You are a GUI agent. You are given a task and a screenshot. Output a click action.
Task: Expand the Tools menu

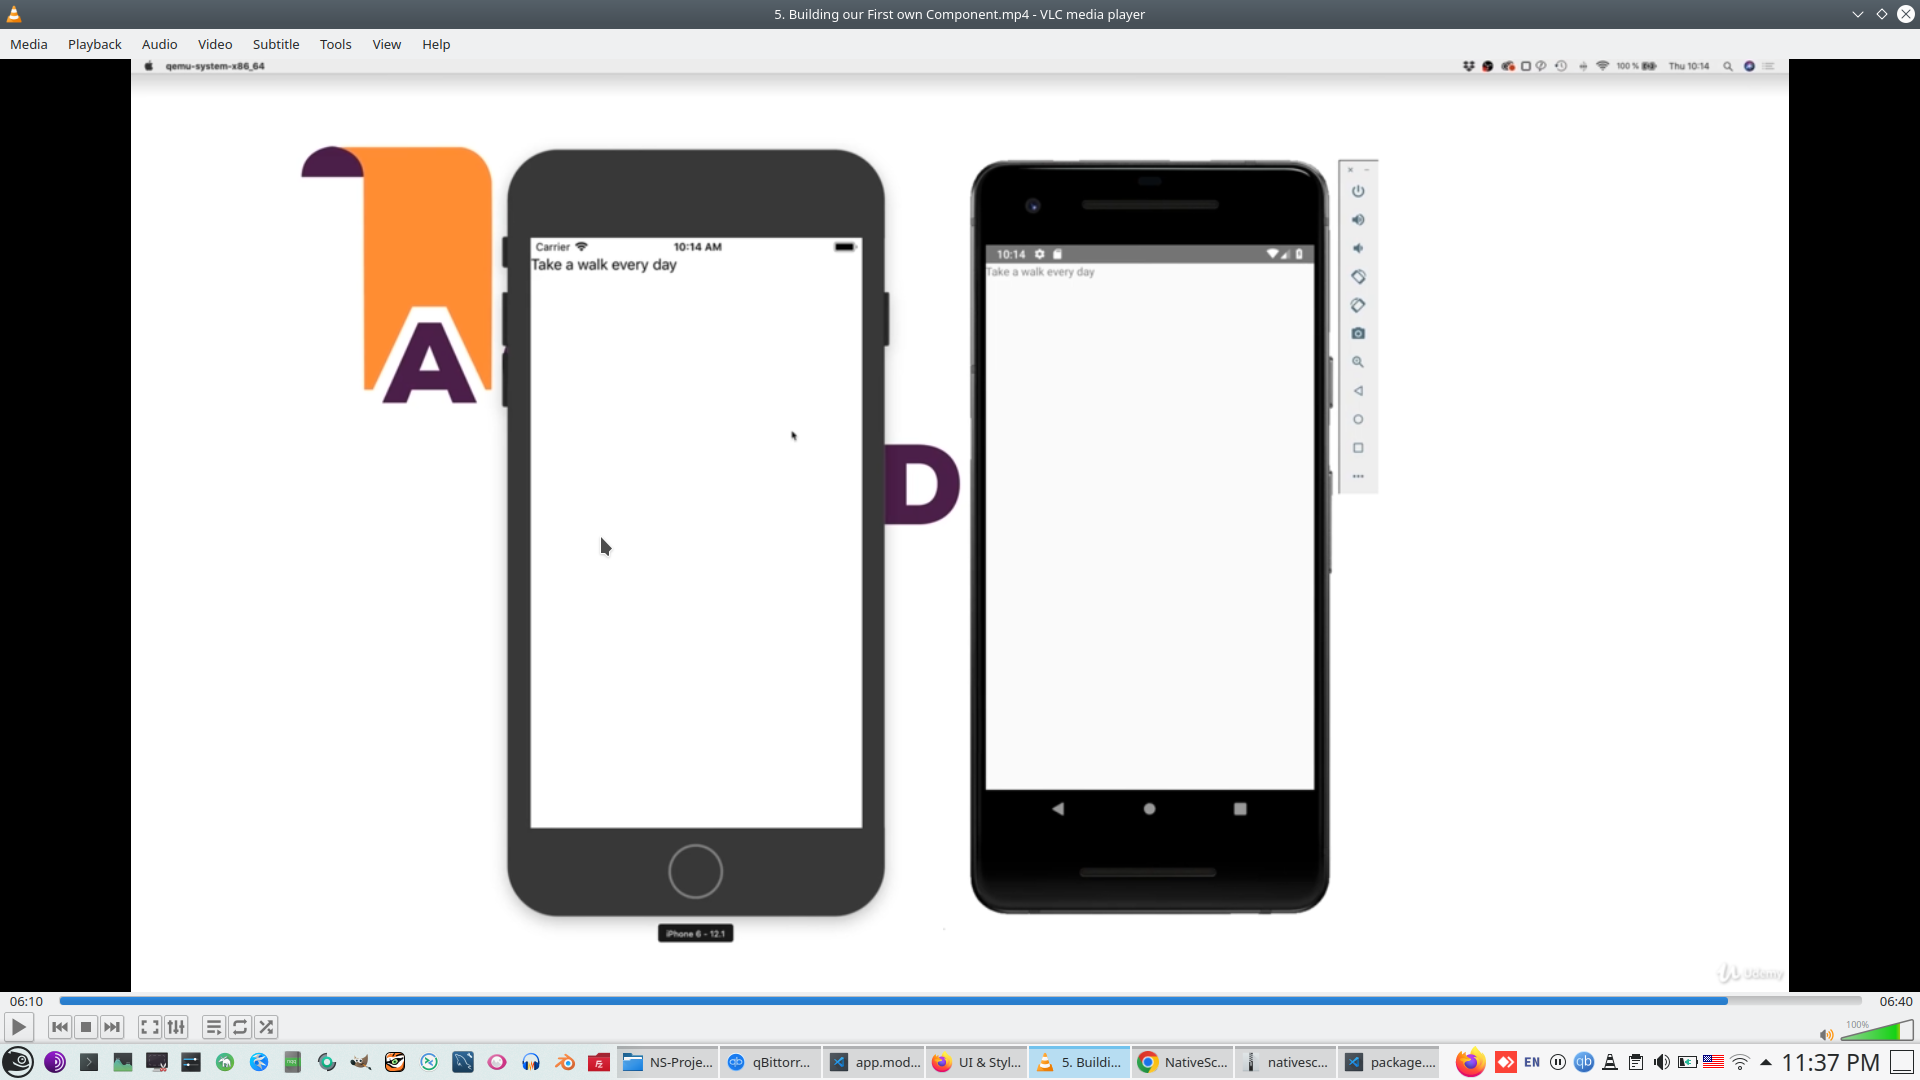point(335,44)
